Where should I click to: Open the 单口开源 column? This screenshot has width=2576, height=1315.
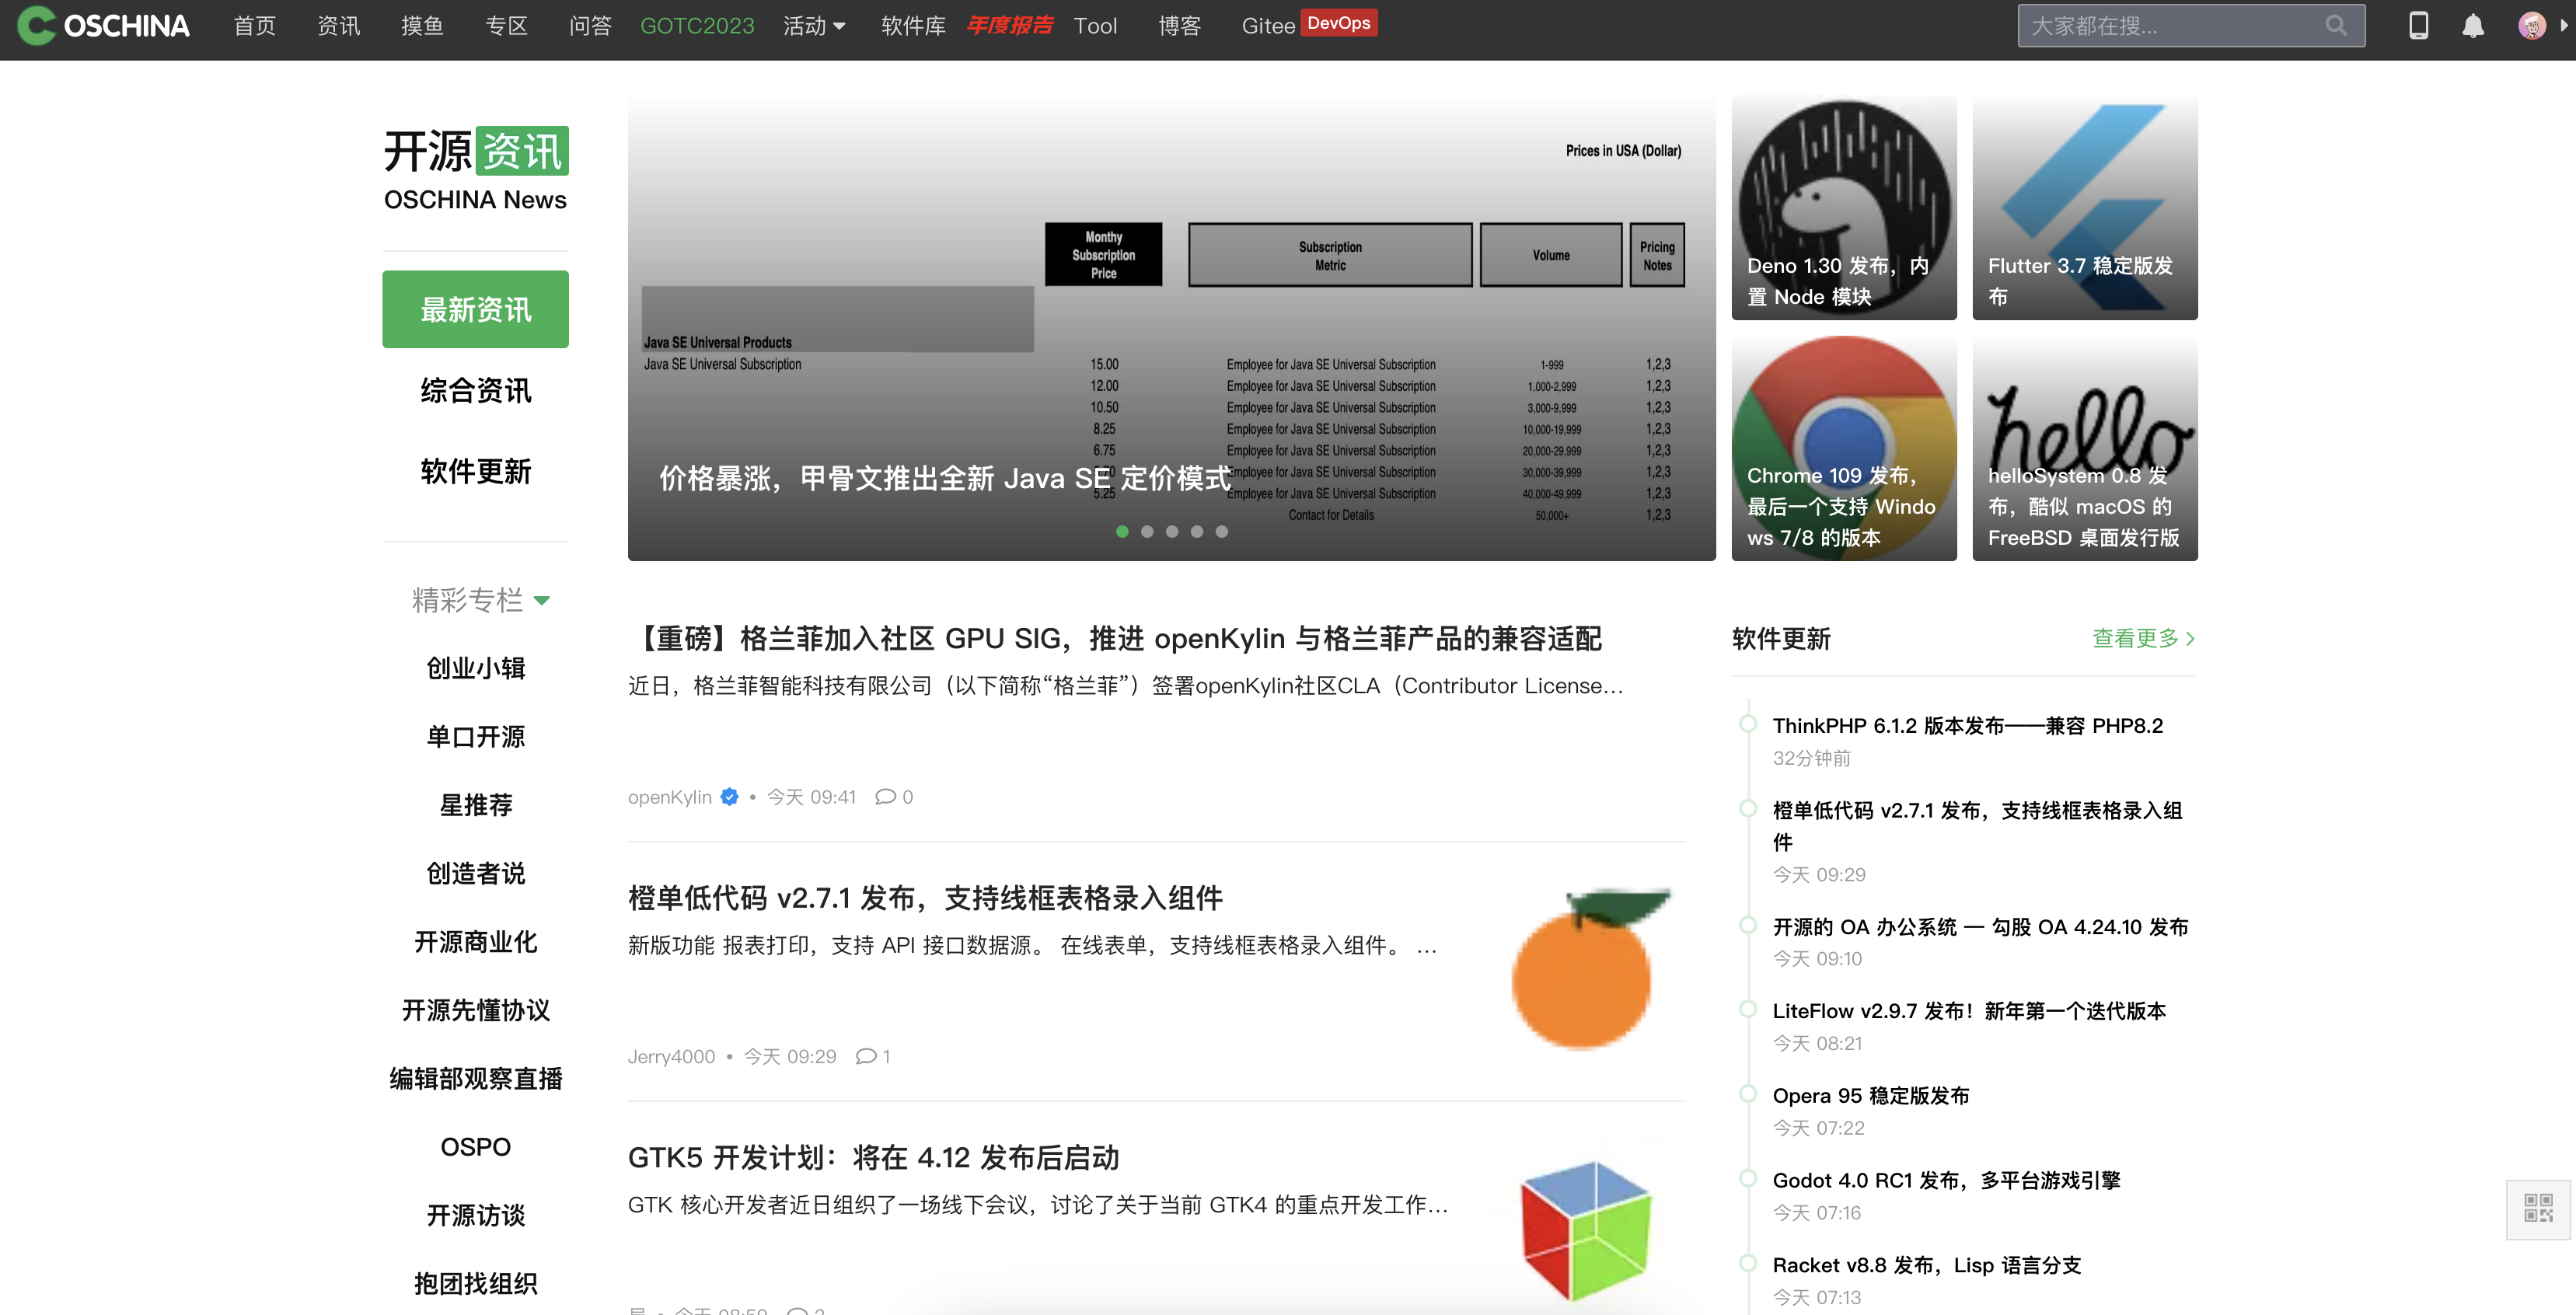[475, 737]
